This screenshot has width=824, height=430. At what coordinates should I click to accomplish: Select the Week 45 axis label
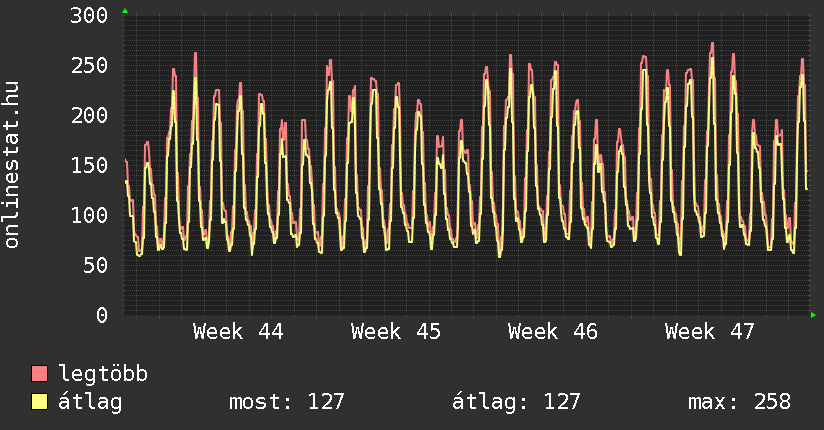[395, 332]
